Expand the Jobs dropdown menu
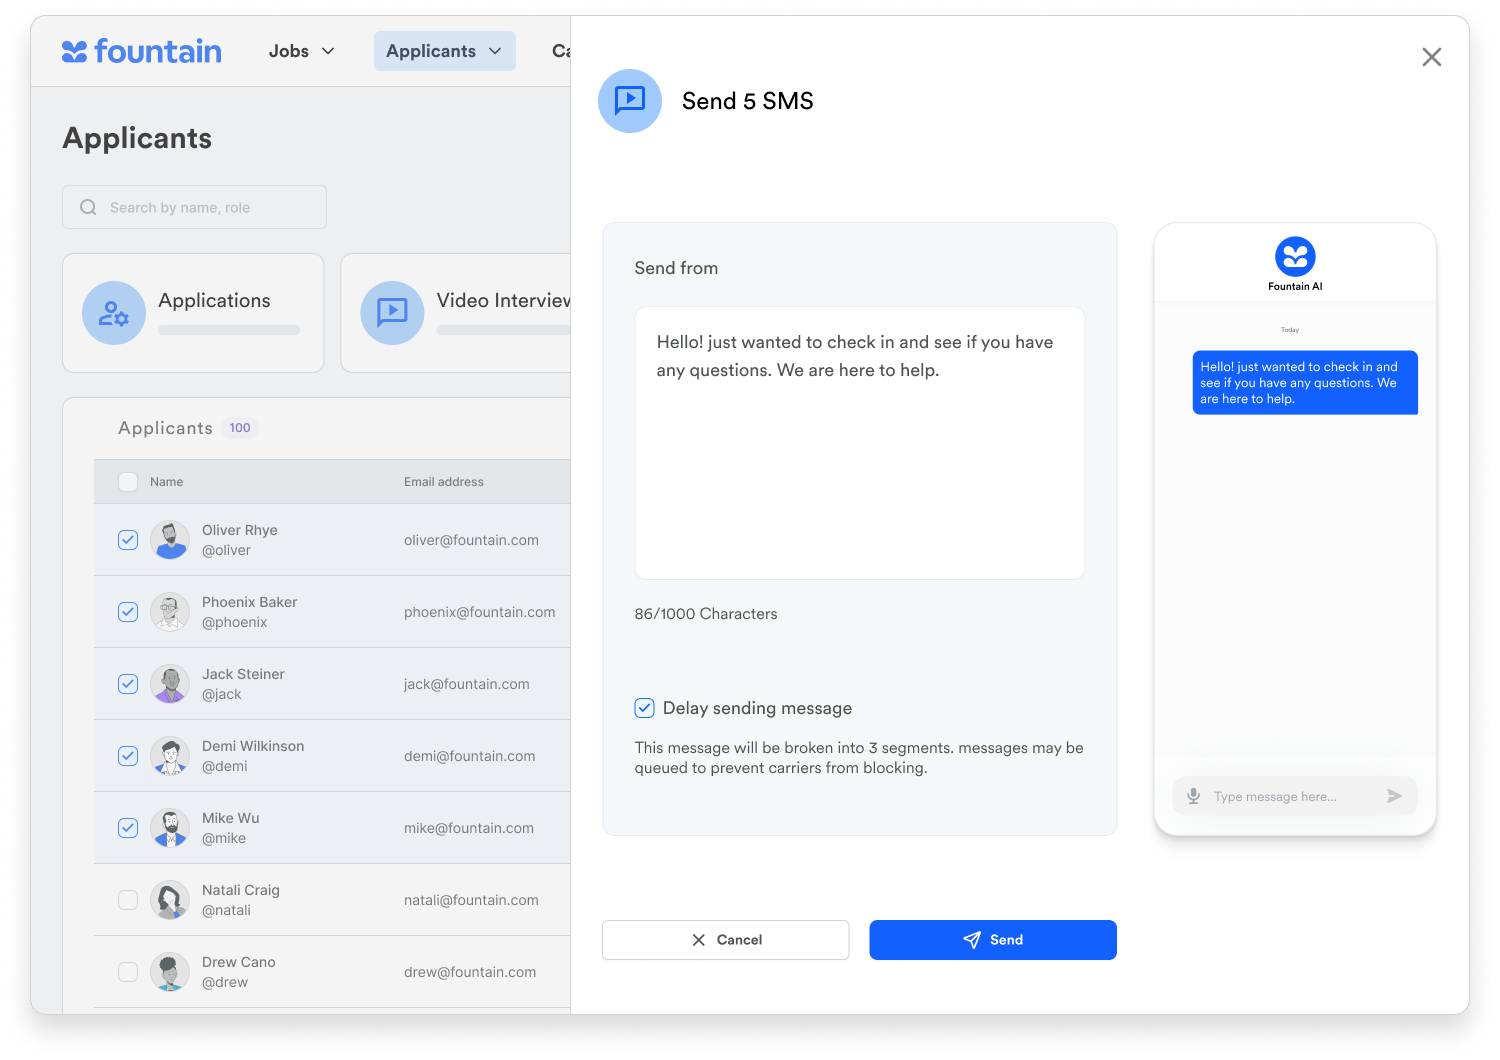This screenshot has height=1060, width=1500. pos(301,51)
